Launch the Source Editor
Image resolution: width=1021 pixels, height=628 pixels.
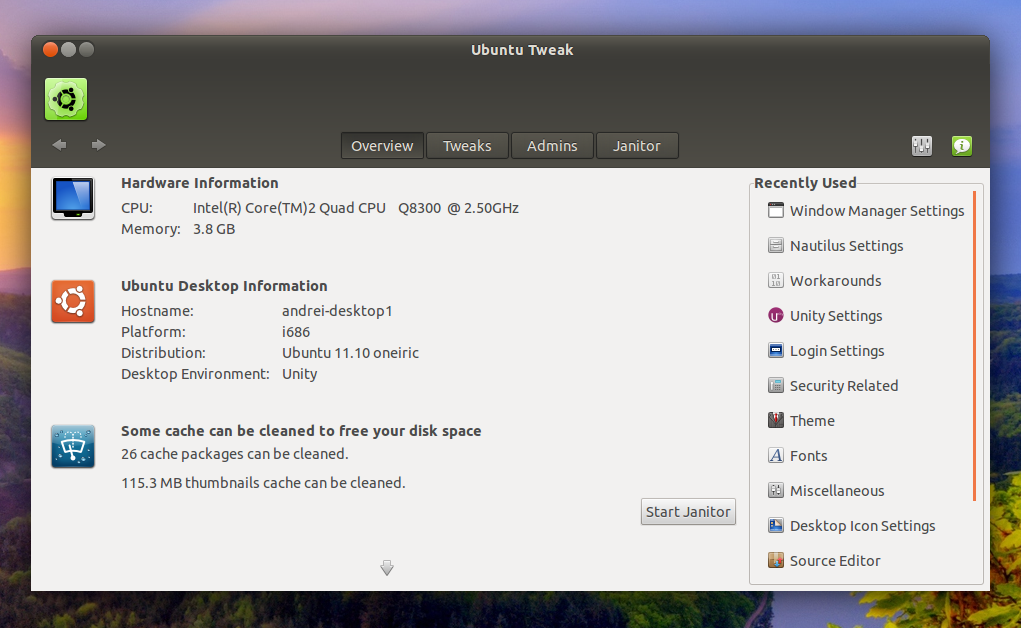[835, 560]
